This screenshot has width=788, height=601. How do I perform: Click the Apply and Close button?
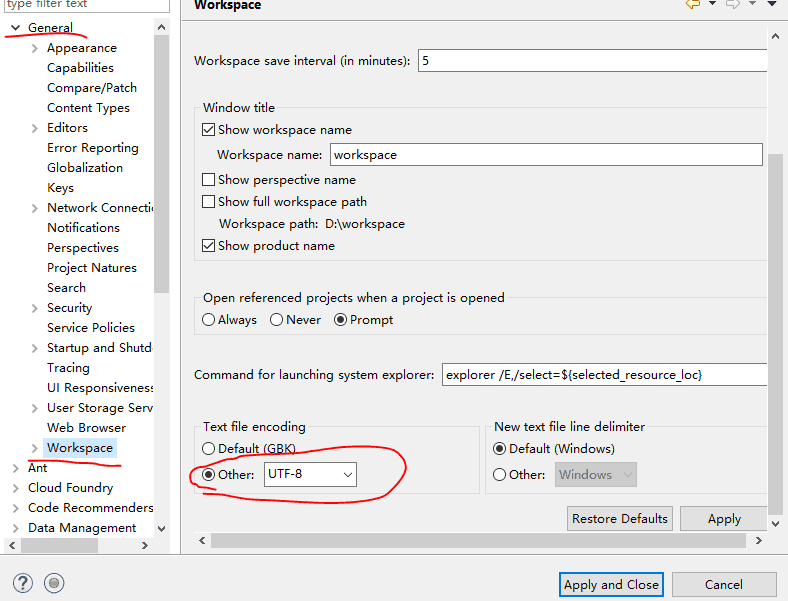pos(611,585)
